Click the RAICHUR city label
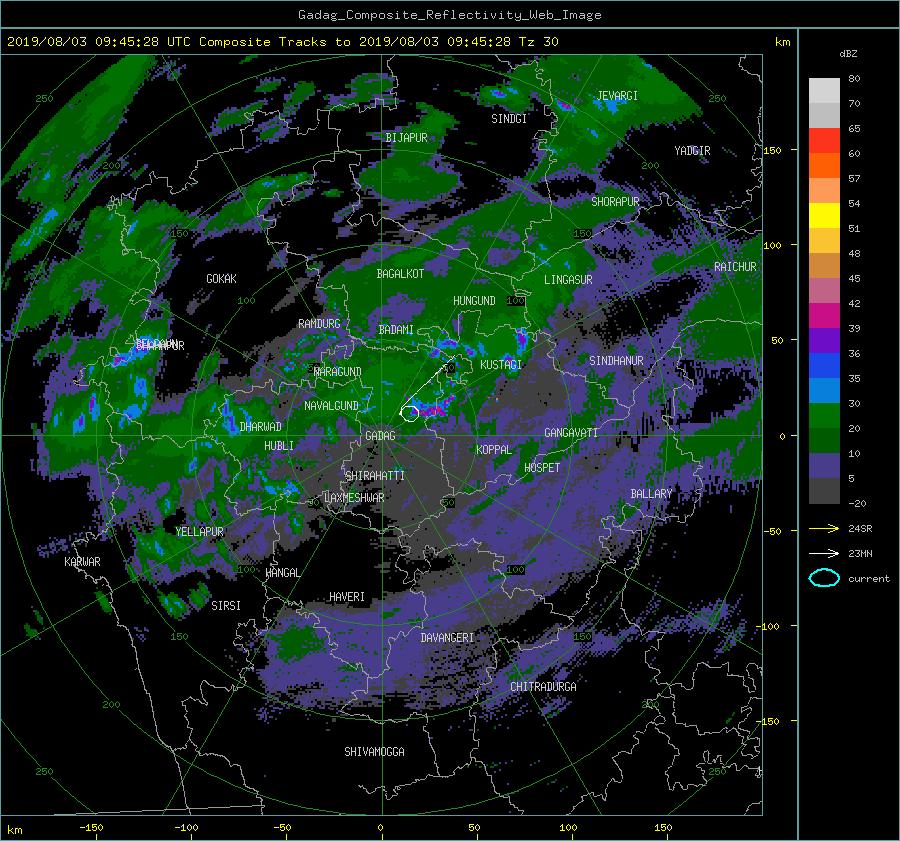Viewport: 900px width, 841px height. [x=735, y=267]
